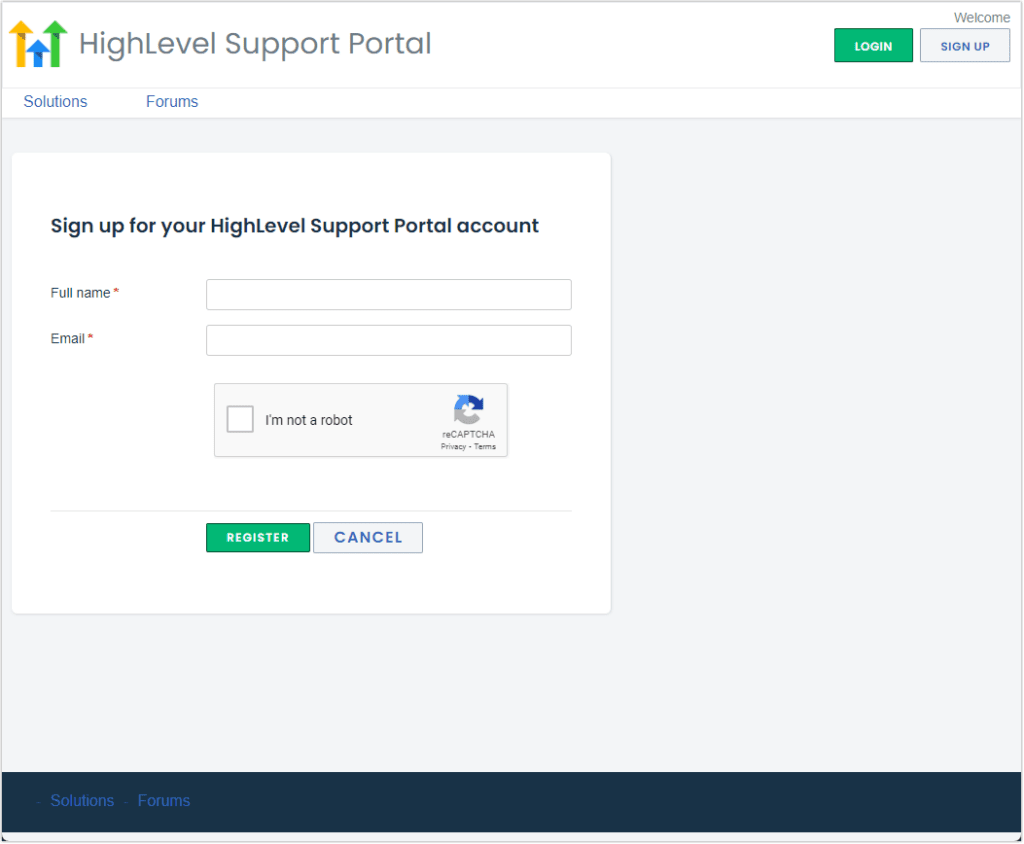Viewport: 1024px width, 844px height.
Task: Click the sign up account heading
Action: click(295, 226)
